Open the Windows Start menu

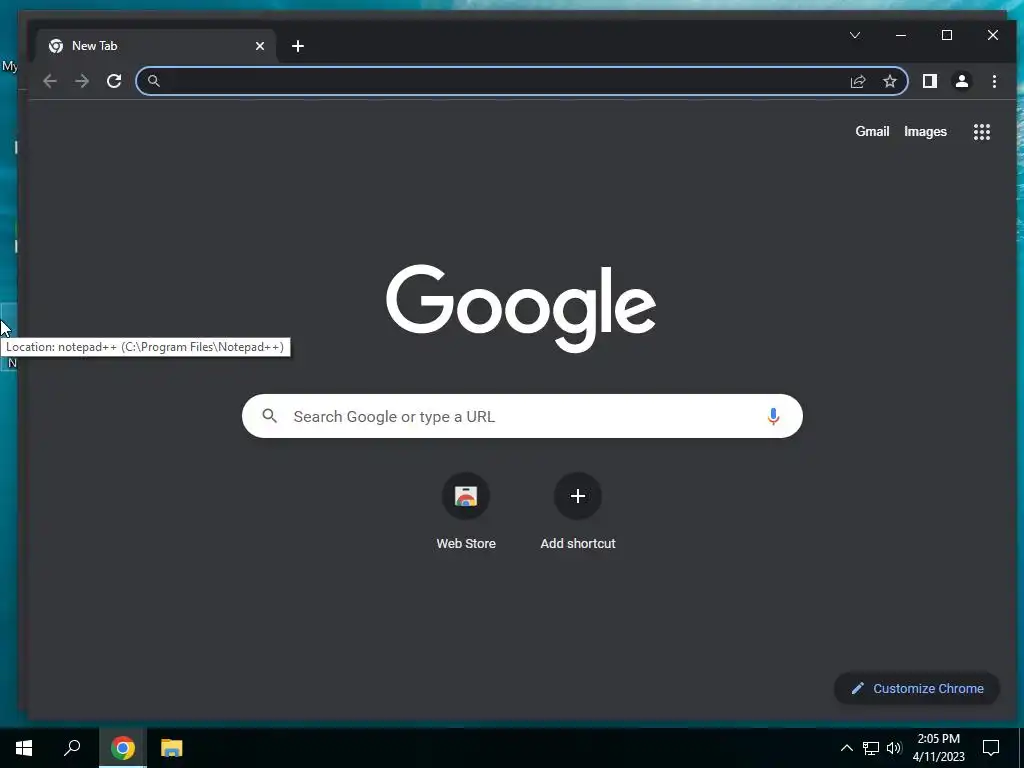(24, 748)
